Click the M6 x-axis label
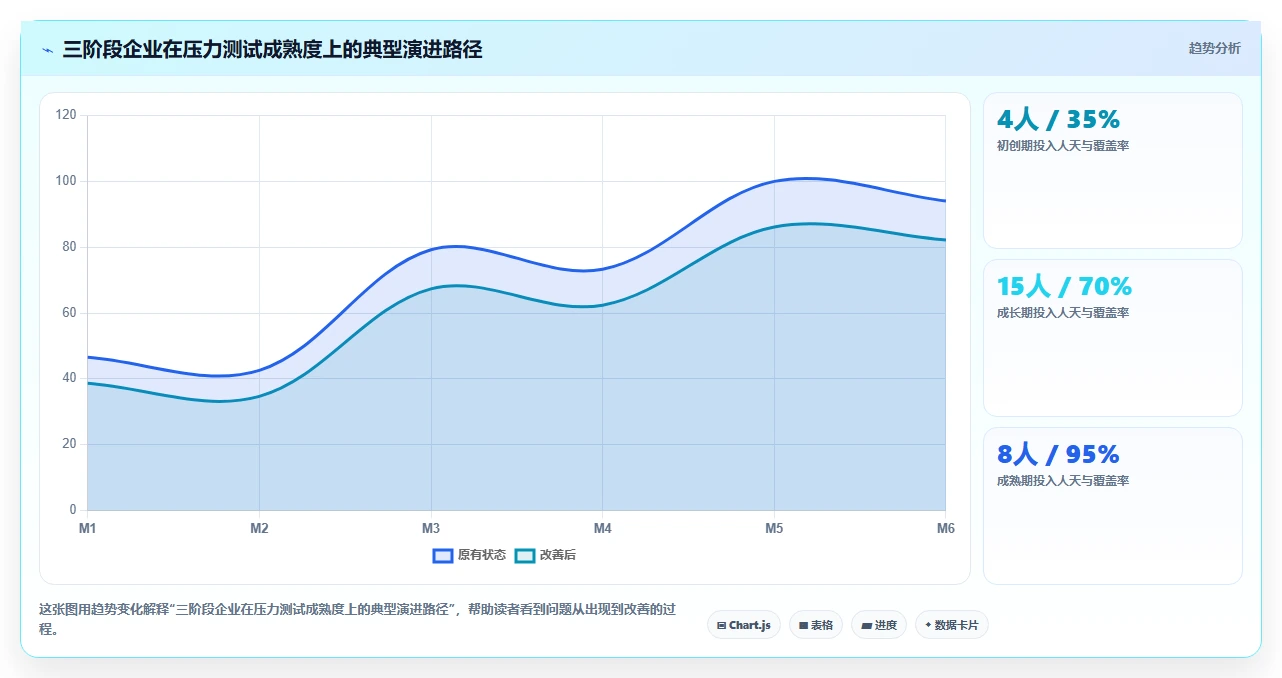The width and height of the screenshot is (1282, 678). pyautogui.click(x=945, y=528)
